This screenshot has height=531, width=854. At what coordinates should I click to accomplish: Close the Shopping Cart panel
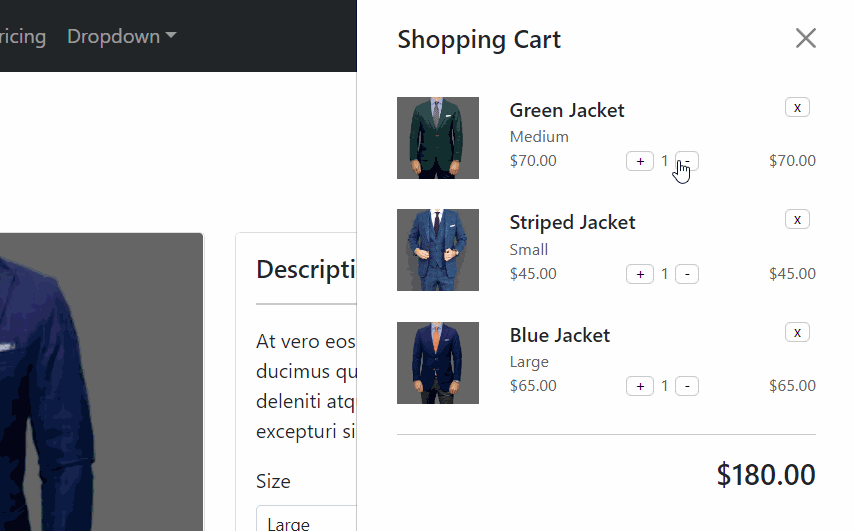tap(806, 39)
